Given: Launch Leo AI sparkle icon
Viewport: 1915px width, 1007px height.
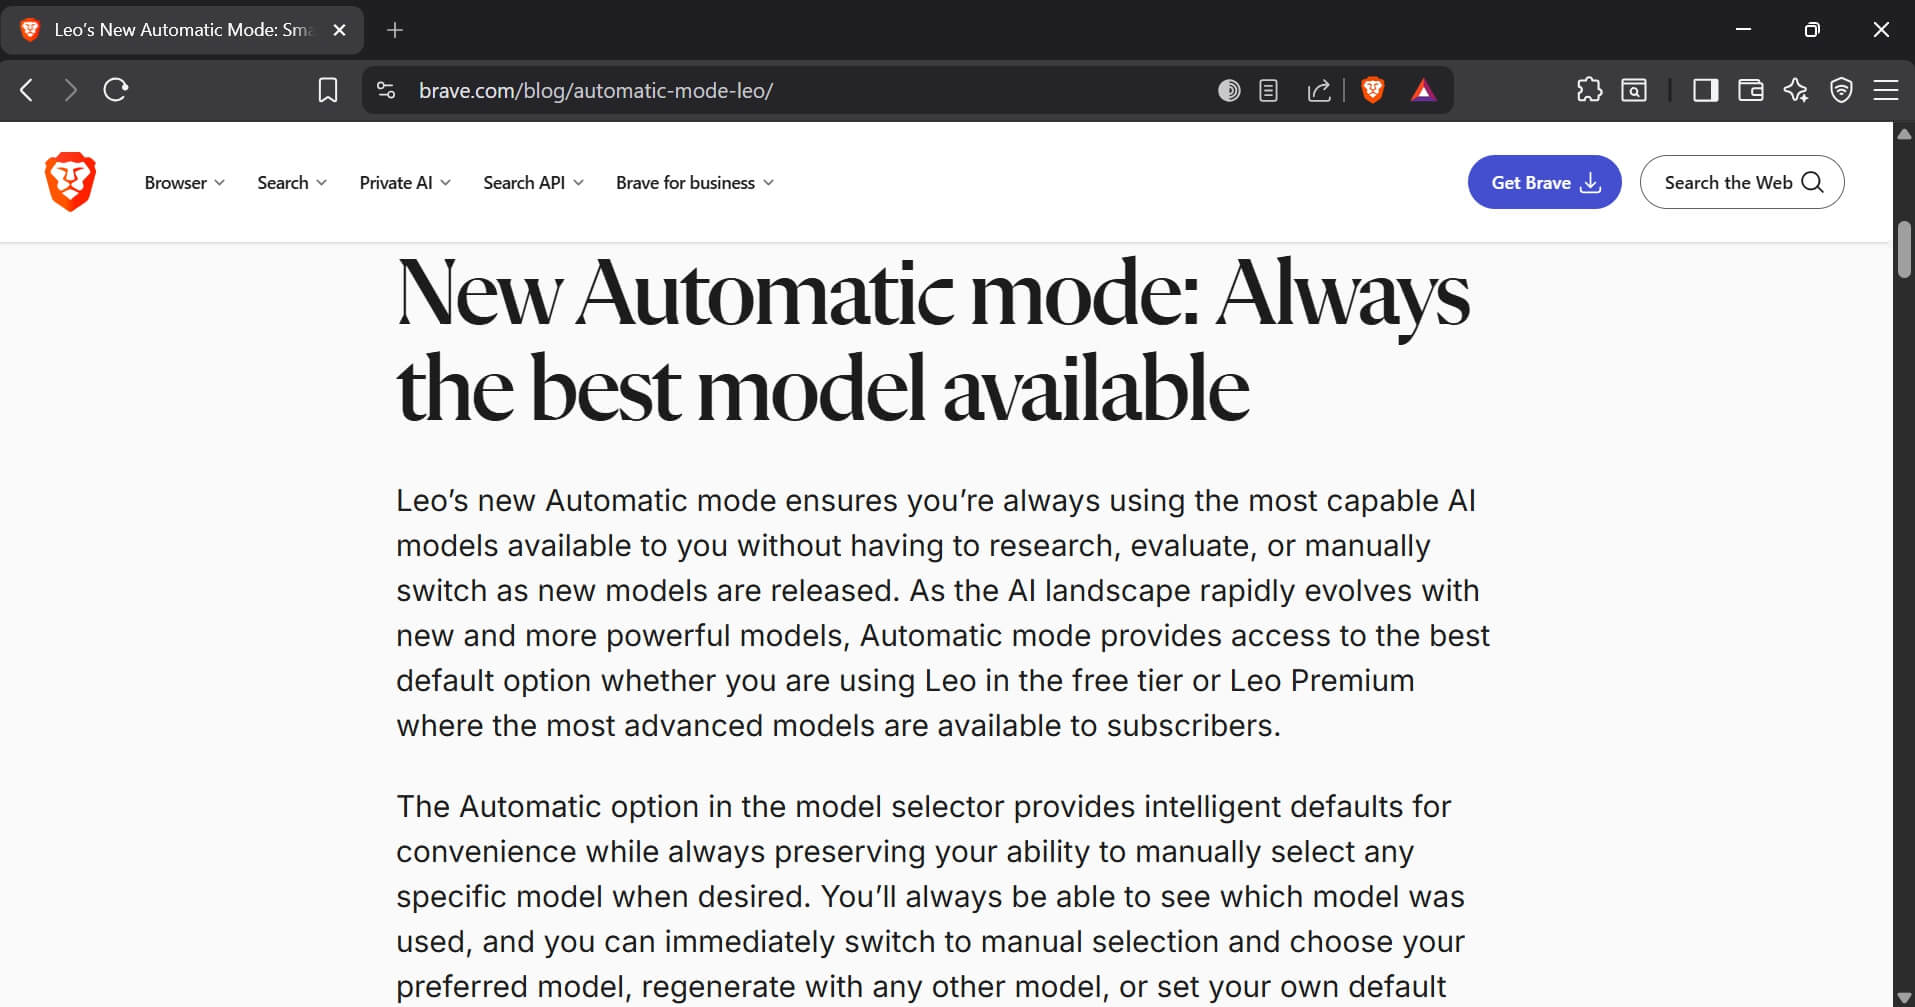Looking at the screenshot, I should [x=1796, y=90].
